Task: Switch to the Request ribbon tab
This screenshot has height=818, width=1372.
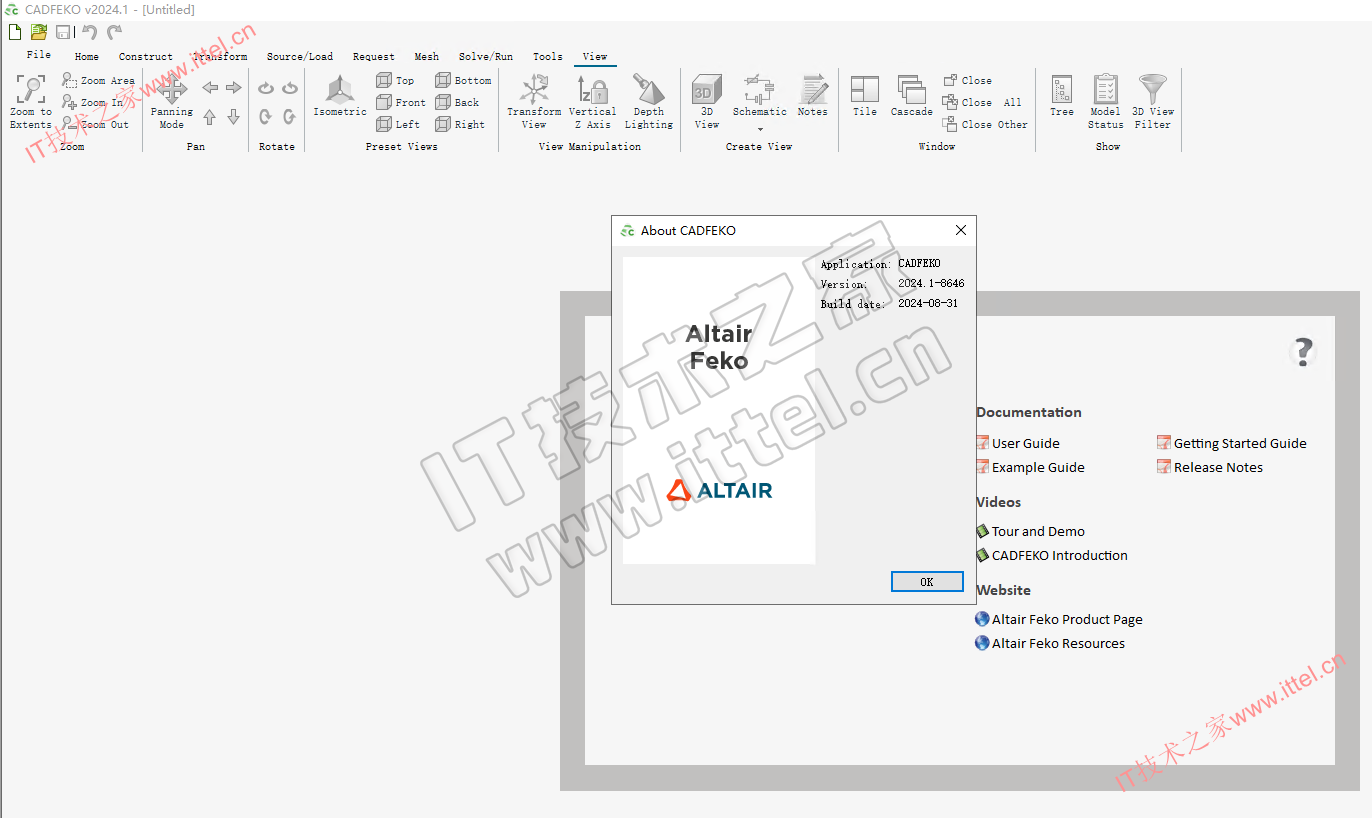Action: 374,57
